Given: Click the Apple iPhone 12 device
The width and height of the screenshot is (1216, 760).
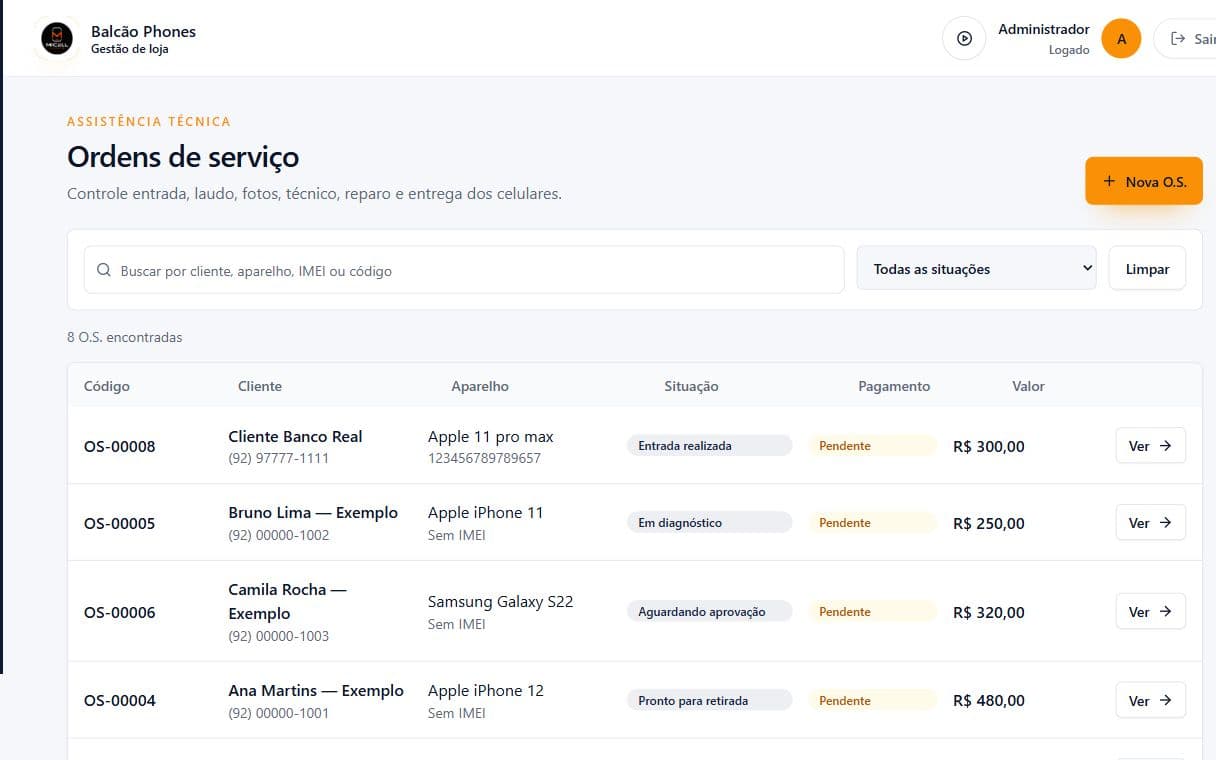Looking at the screenshot, I should 486,690.
